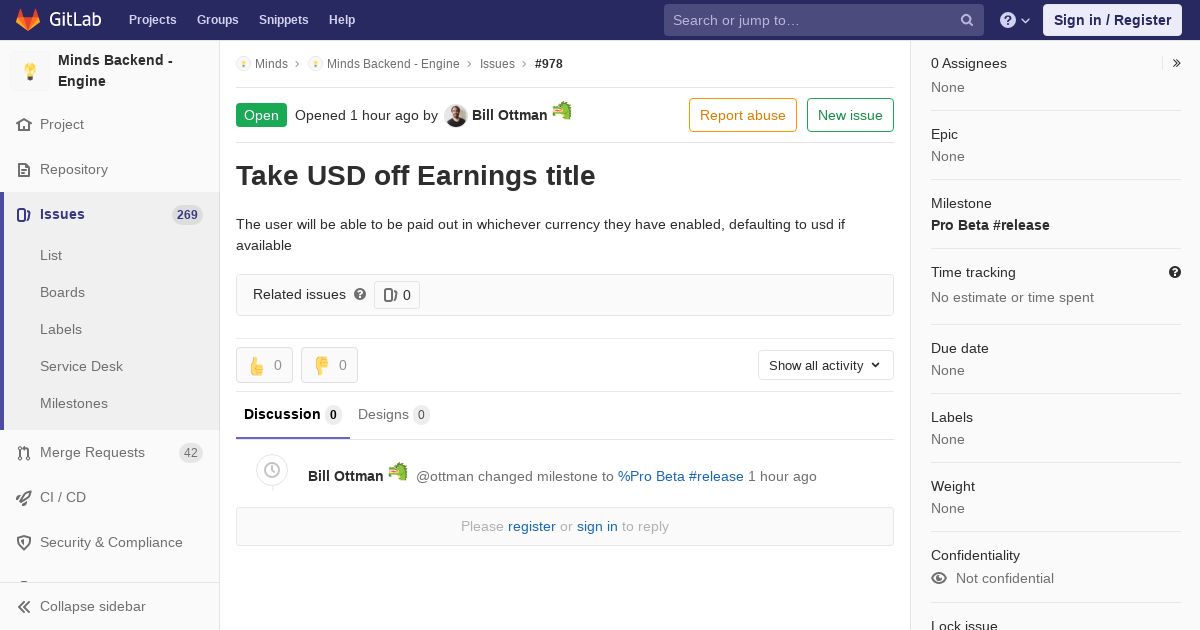Click the Issues icon in sidebar
Image resolution: width=1200 pixels, height=630 pixels.
tap(24, 215)
